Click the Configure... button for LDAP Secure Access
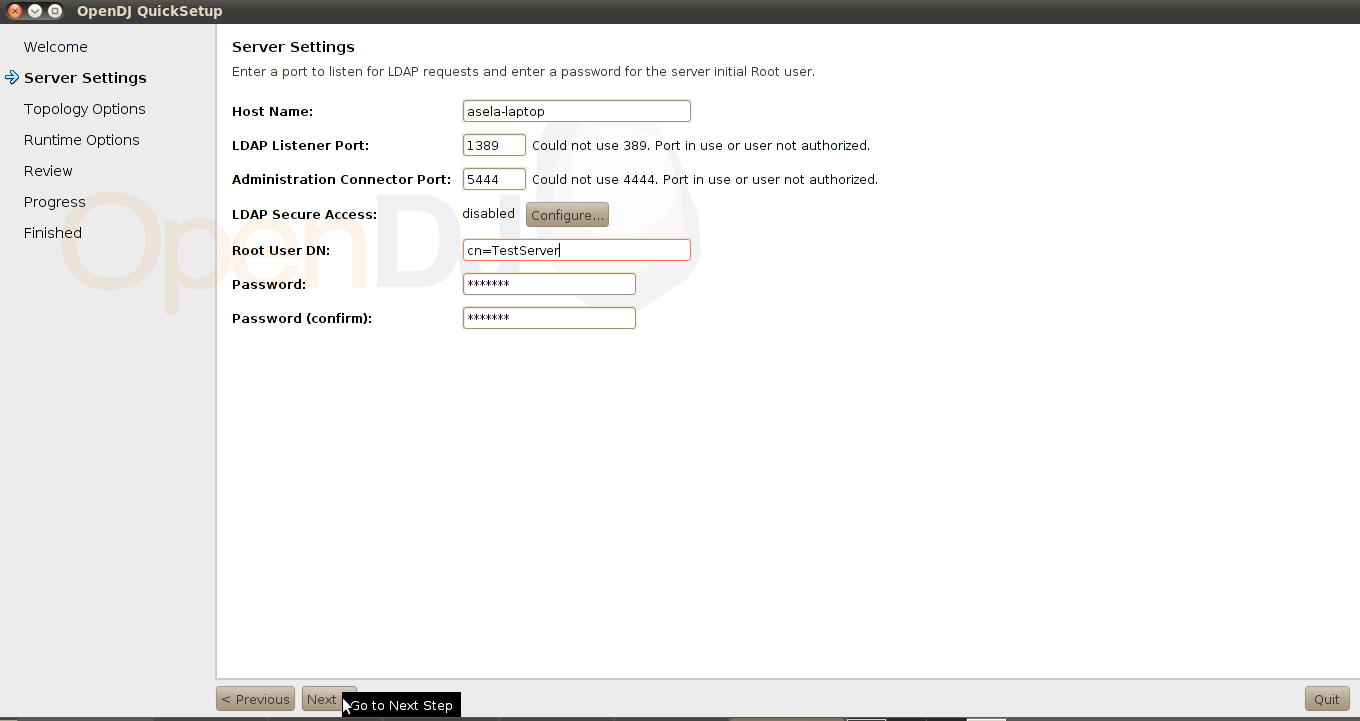Image resolution: width=1360 pixels, height=721 pixels. point(567,215)
